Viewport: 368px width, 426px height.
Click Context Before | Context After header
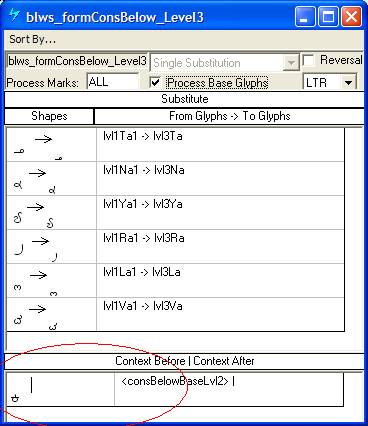tap(184, 361)
